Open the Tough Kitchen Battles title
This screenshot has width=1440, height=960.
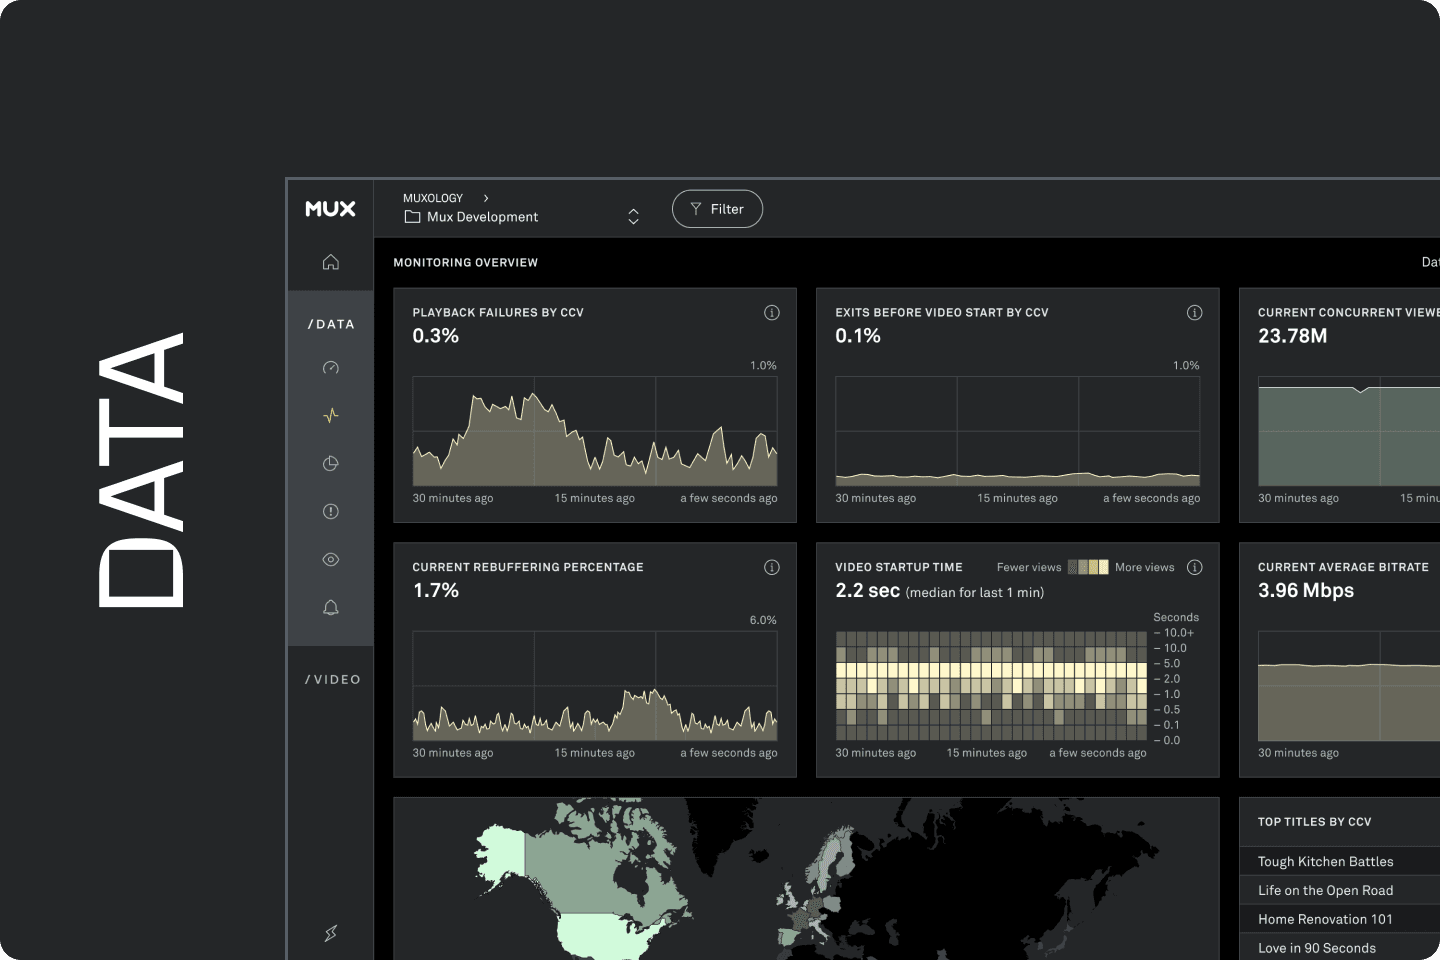click(1325, 862)
